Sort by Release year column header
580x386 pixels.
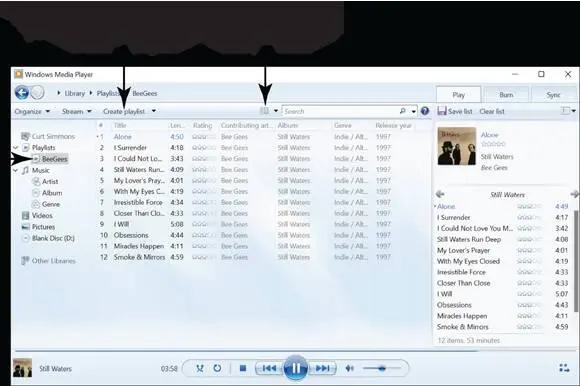click(x=394, y=125)
